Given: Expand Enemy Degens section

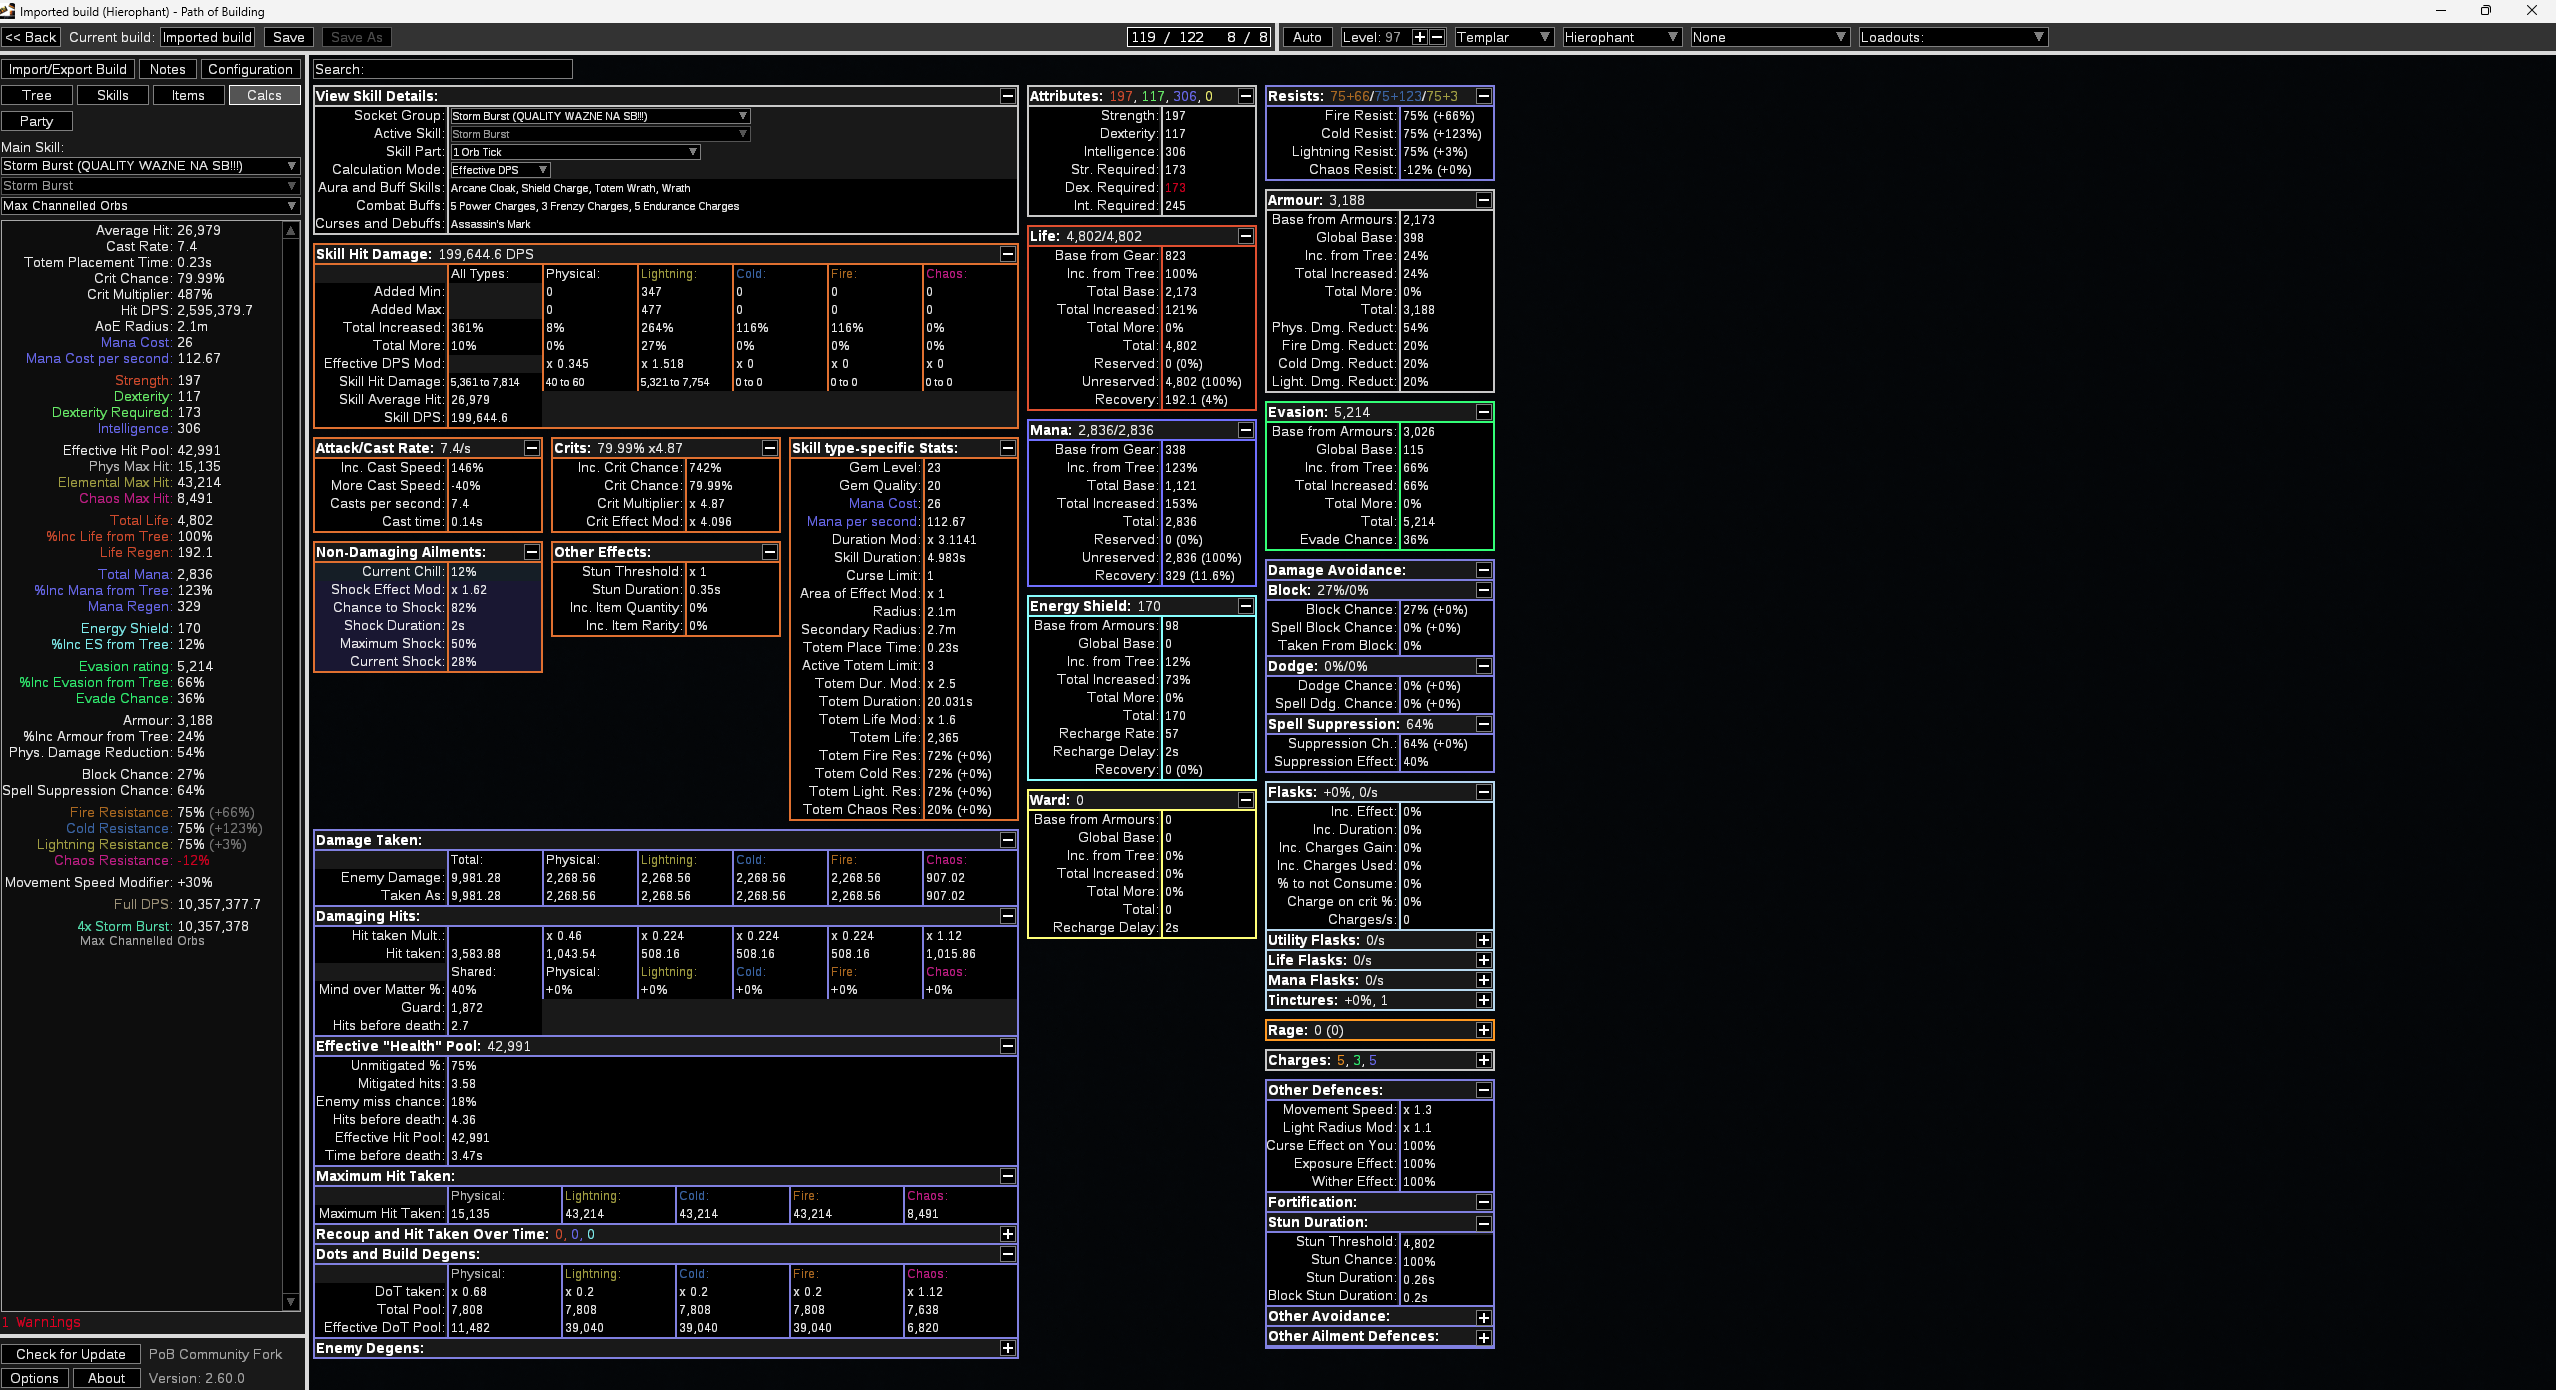Looking at the screenshot, I should [x=1007, y=1348].
